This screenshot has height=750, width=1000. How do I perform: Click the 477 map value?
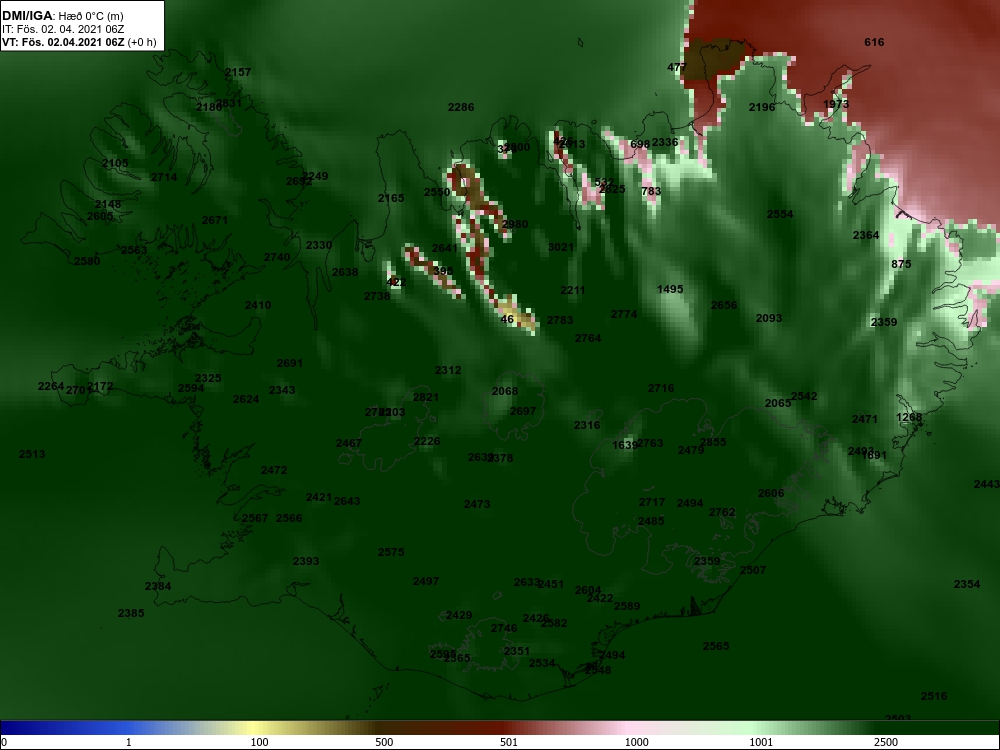click(677, 67)
